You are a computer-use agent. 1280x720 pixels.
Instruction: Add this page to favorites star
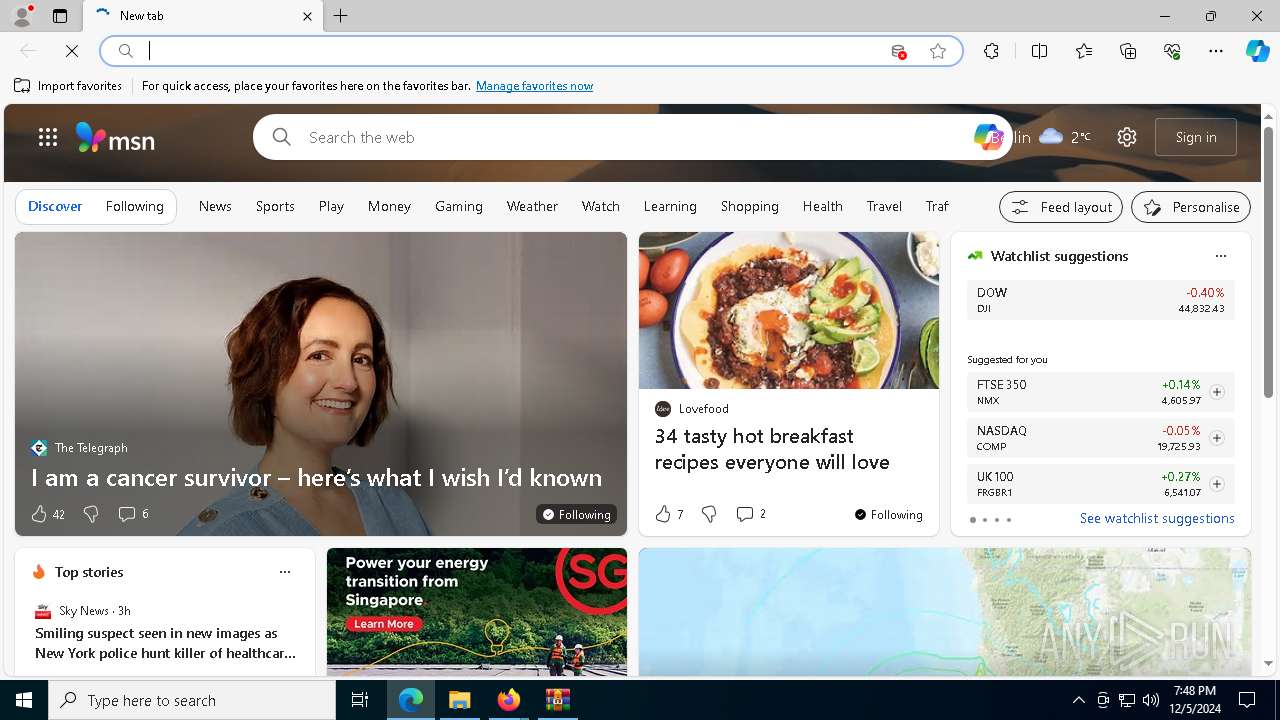(938, 51)
